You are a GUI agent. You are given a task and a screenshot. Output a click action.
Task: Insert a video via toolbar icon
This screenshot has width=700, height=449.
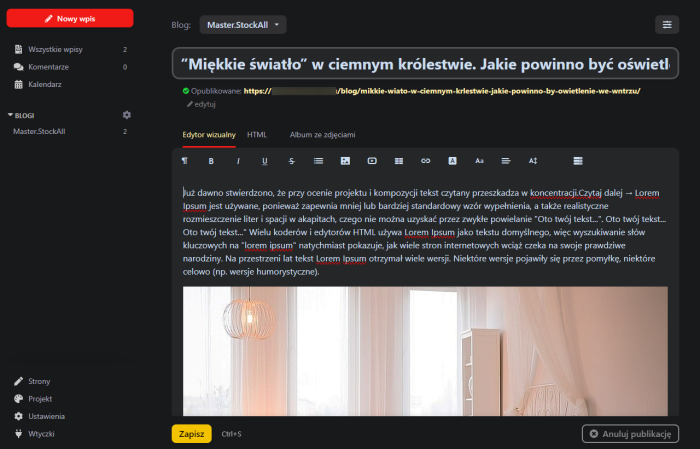tap(372, 160)
